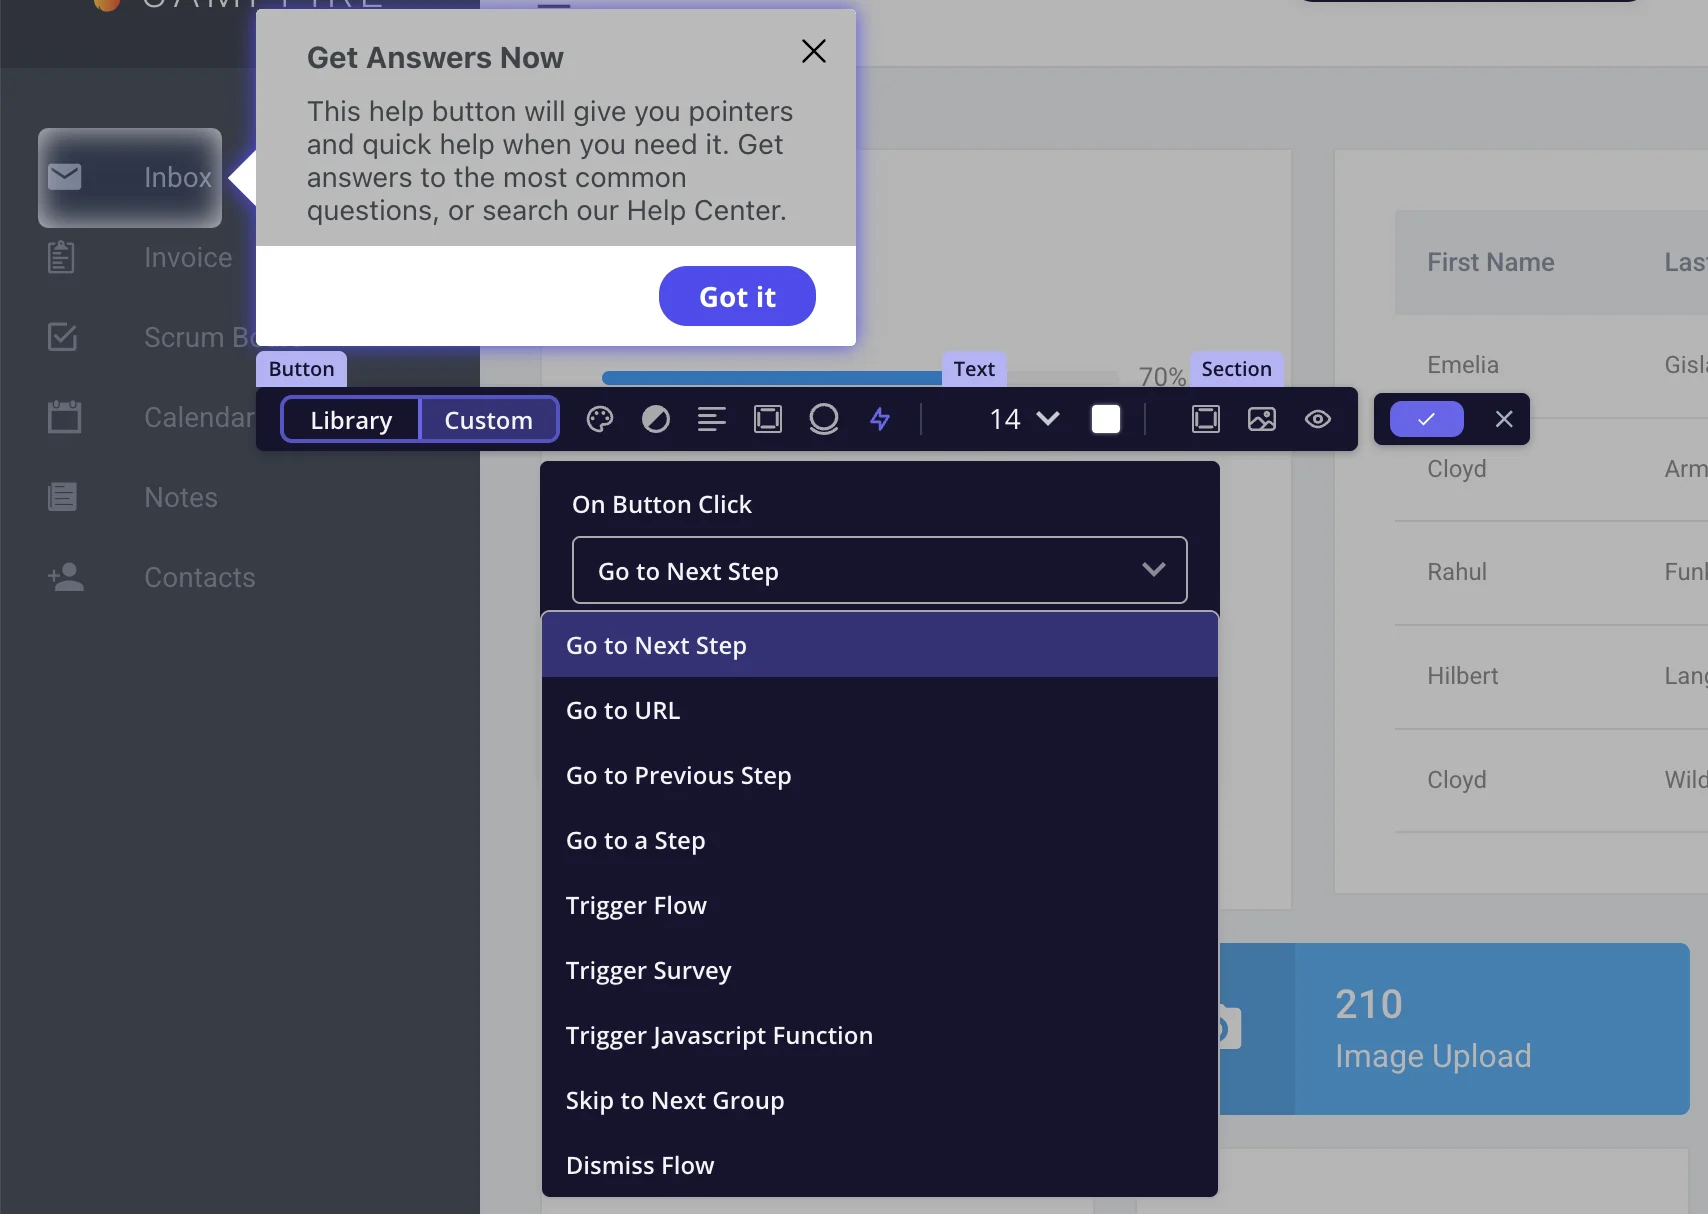The height and width of the screenshot is (1214, 1708).
Task: Choose Go to Previous Step option
Action: point(880,775)
